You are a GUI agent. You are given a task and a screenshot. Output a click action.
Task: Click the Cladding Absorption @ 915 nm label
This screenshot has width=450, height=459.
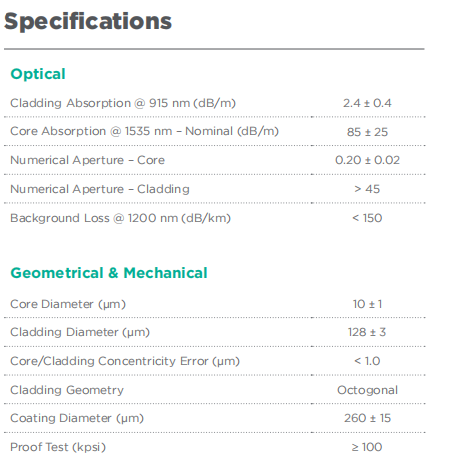[123, 103]
